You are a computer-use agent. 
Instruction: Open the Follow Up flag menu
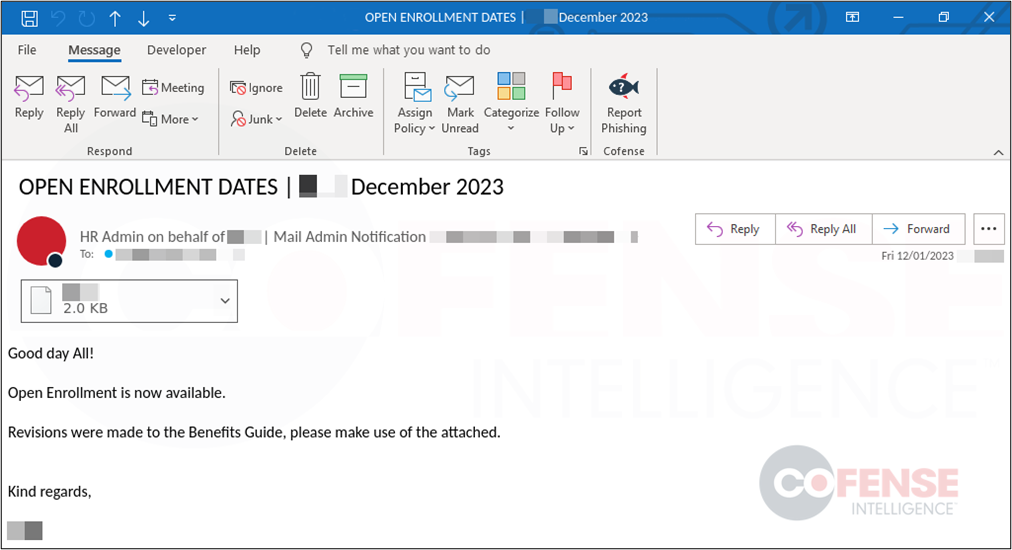(562, 103)
